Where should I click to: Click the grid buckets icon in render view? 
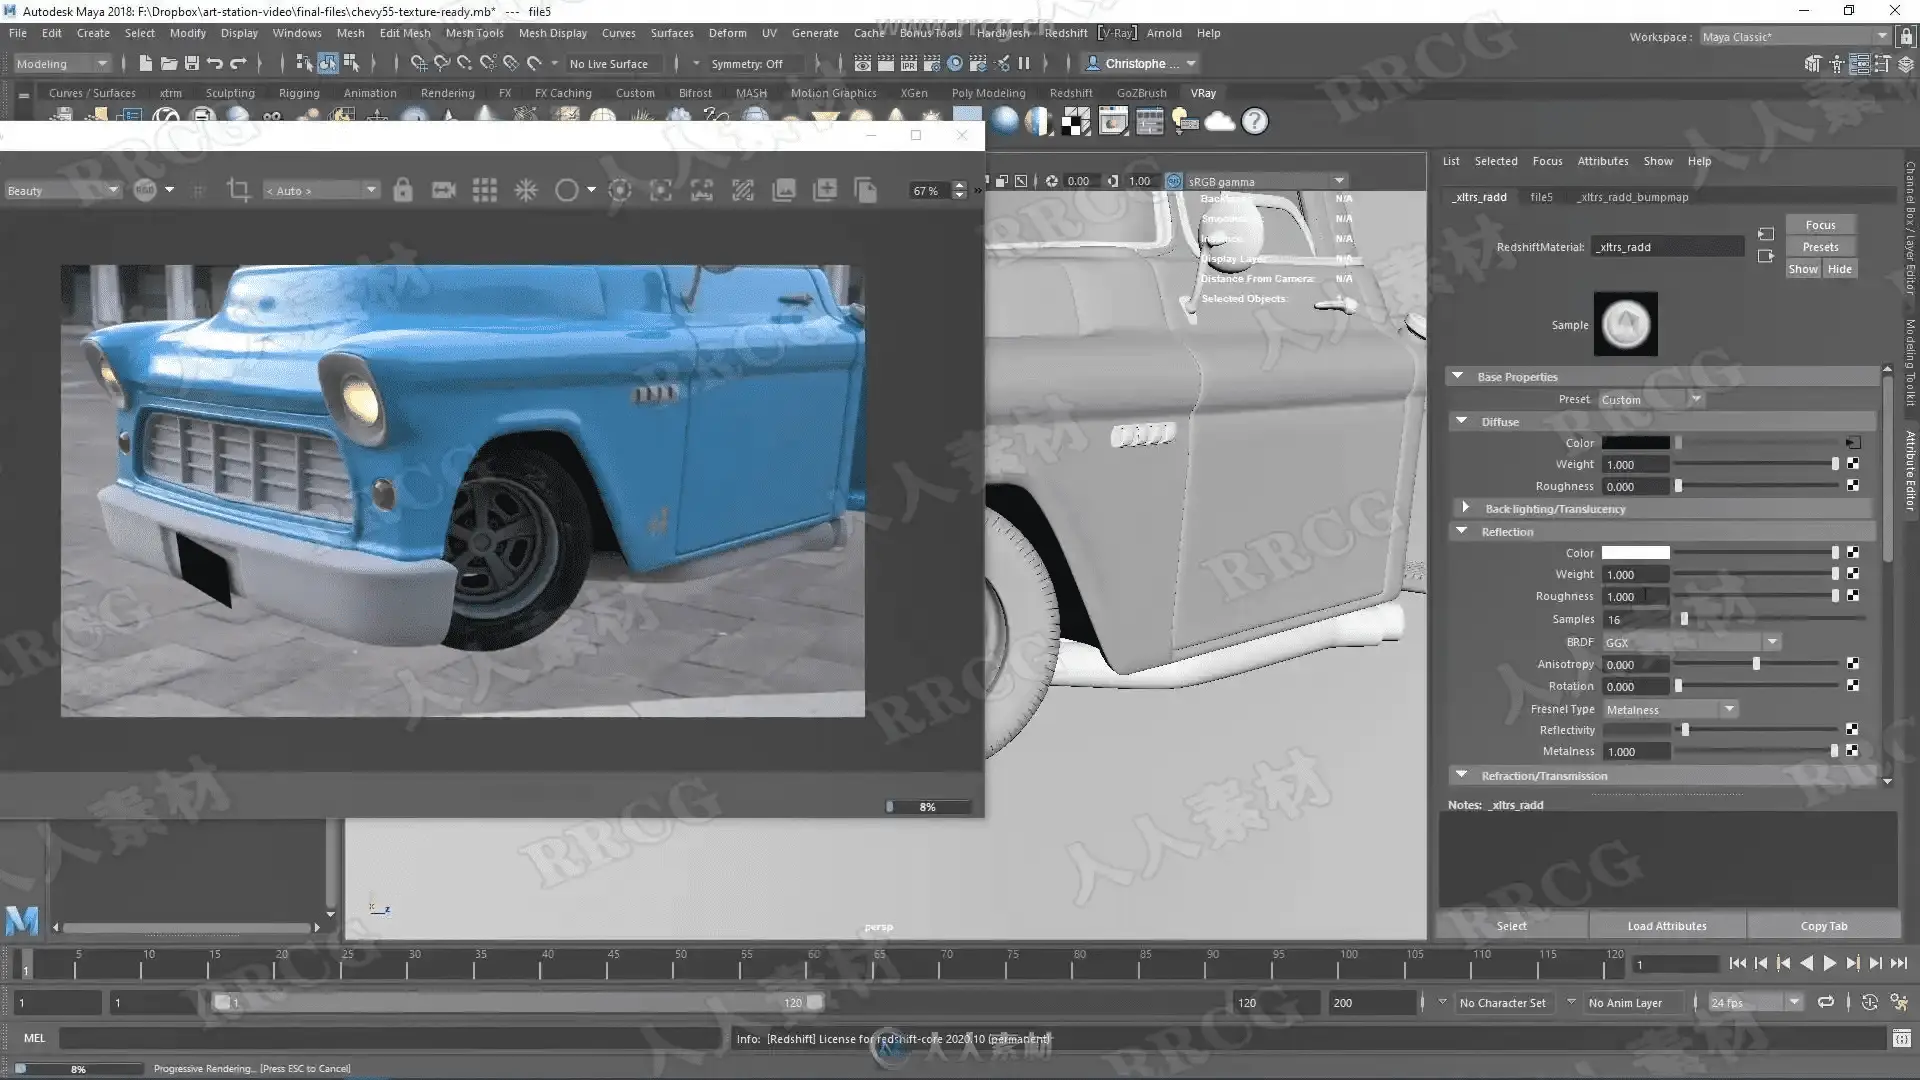pyautogui.click(x=485, y=190)
